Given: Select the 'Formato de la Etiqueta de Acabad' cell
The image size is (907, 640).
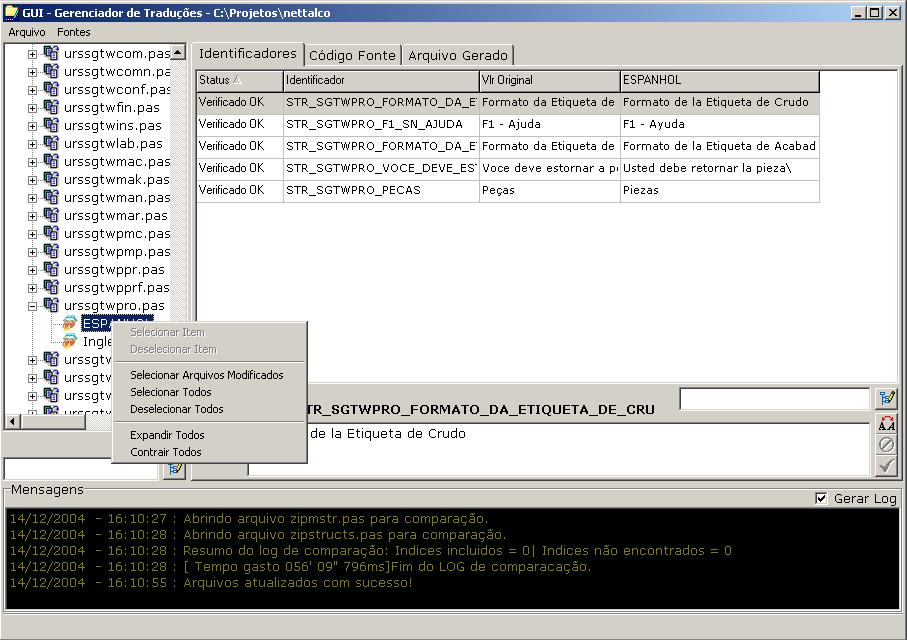Looking at the screenshot, I should [x=720, y=146].
